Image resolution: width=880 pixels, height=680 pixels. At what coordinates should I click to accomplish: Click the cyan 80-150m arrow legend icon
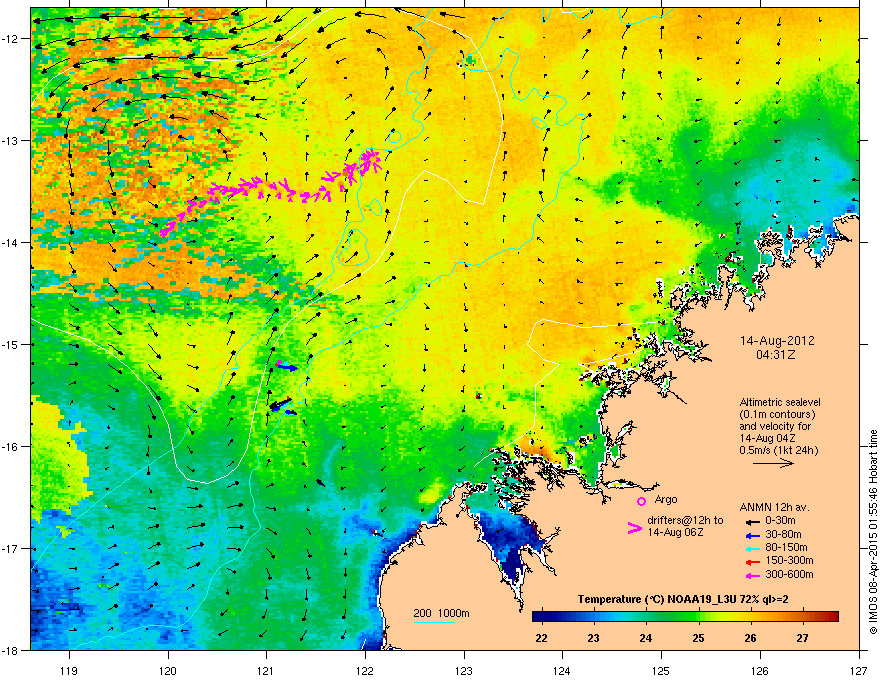[x=753, y=548]
